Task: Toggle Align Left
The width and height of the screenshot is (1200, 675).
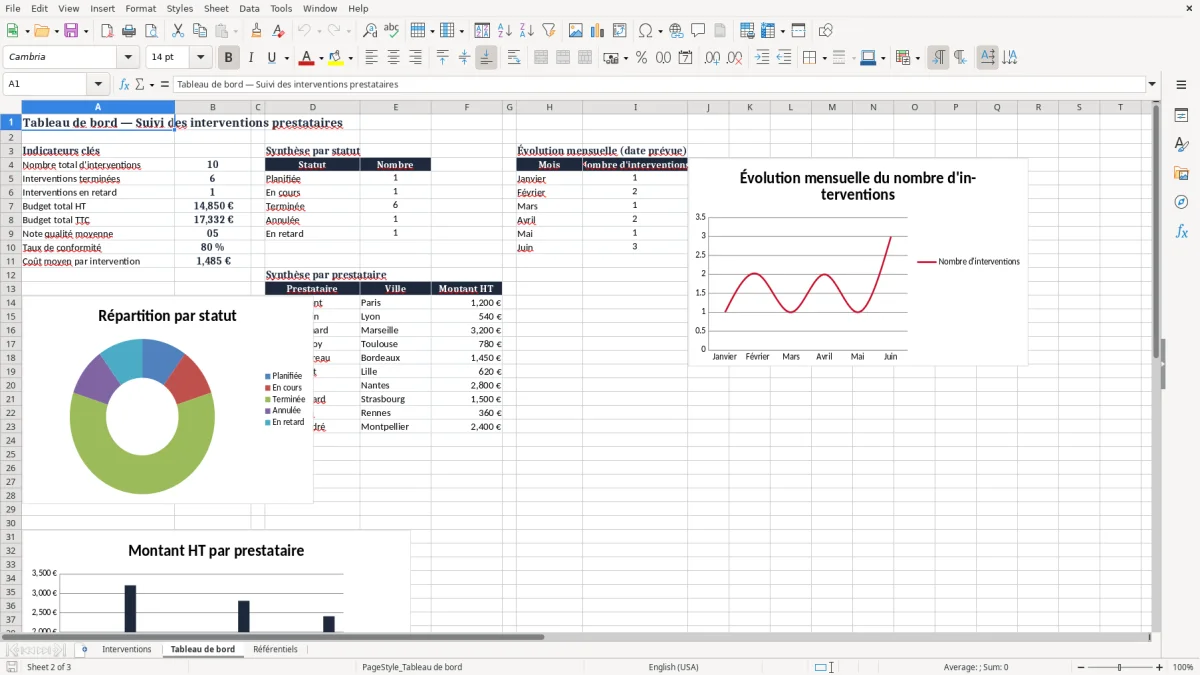Action: tap(371, 58)
